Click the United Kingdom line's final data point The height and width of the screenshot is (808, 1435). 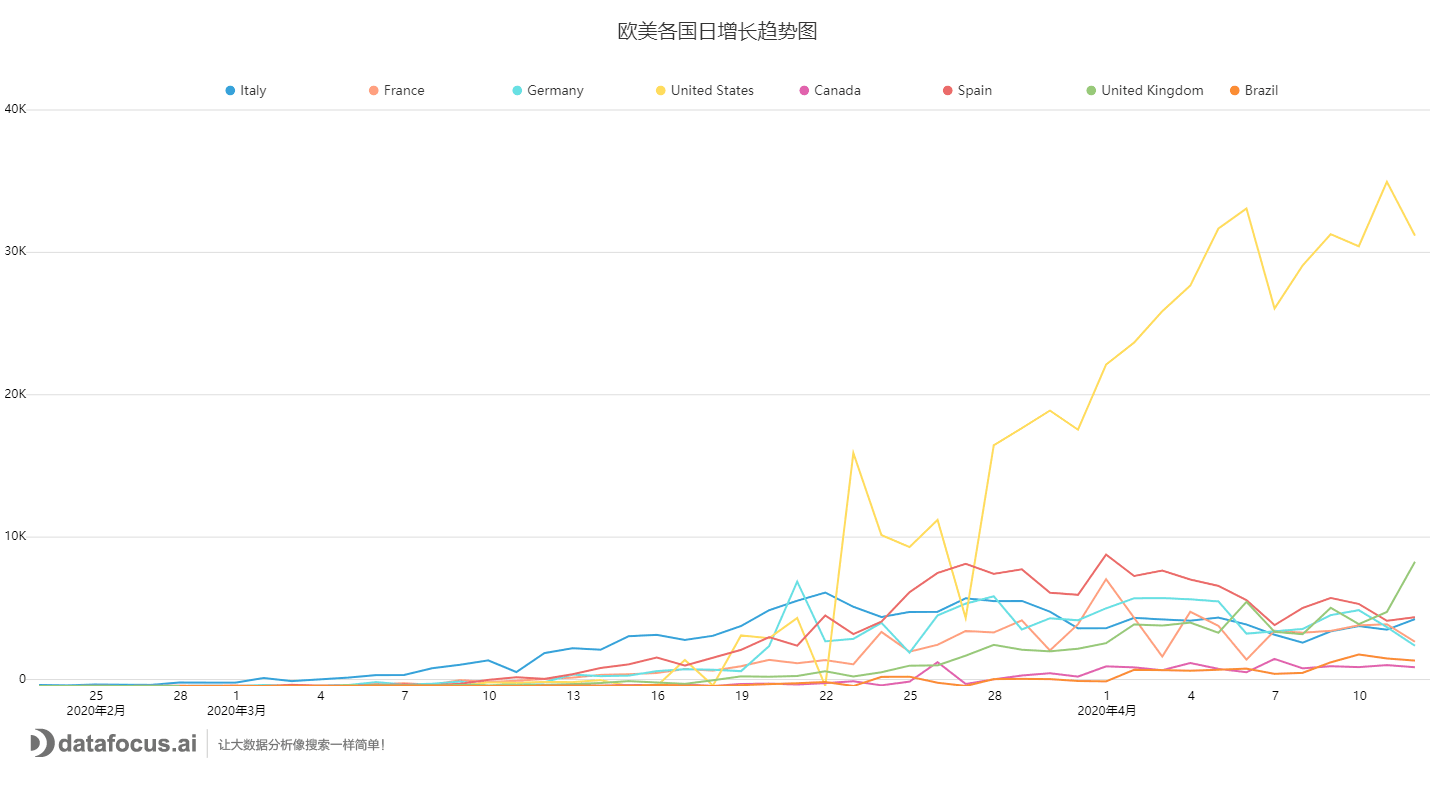(1414, 562)
